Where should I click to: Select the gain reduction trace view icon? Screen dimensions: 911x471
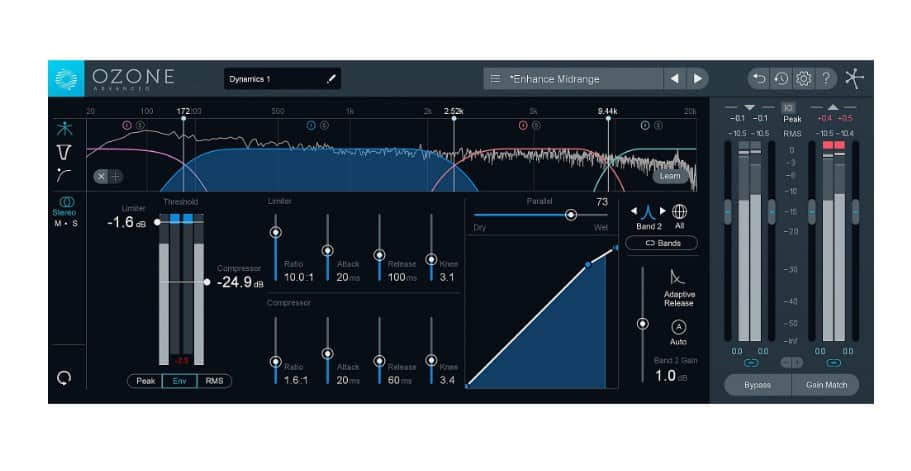click(x=64, y=152)
